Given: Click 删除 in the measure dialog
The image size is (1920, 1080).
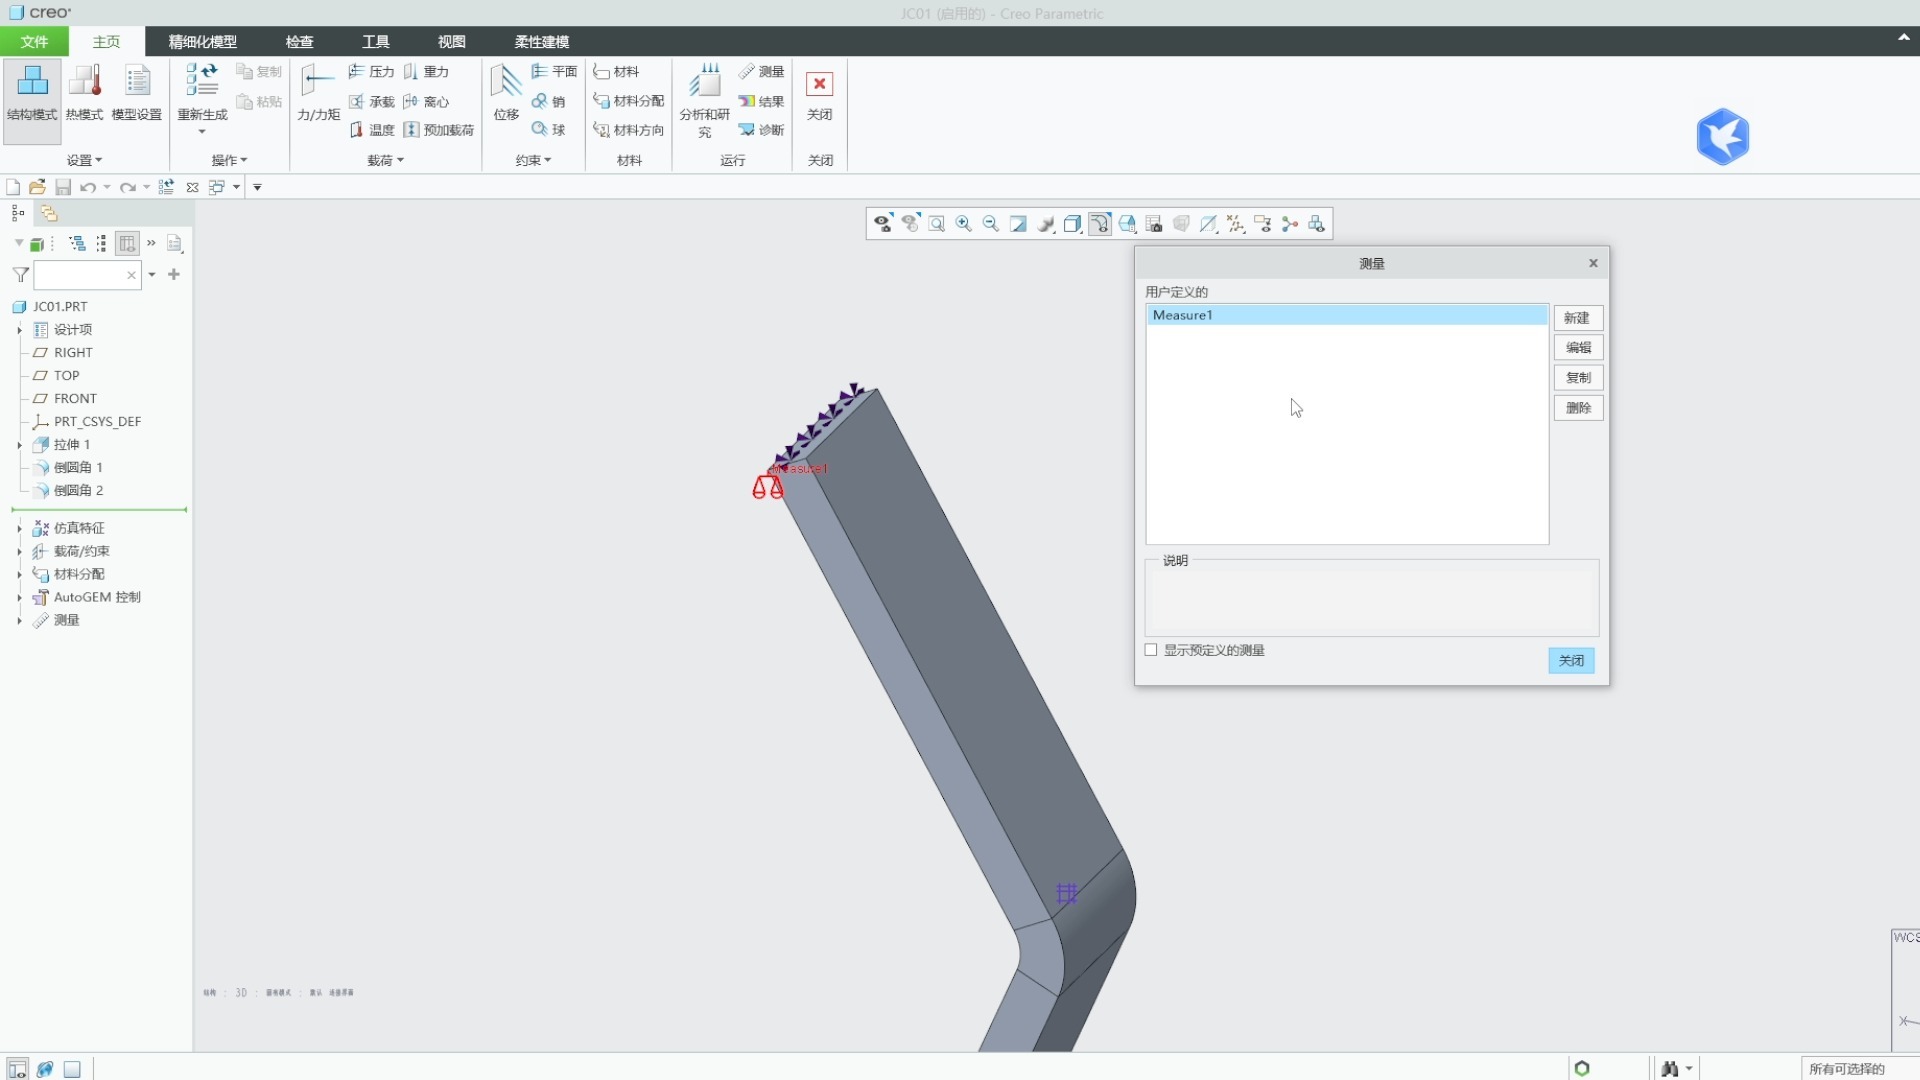Looking at the screenshot, I should 1578,408.
